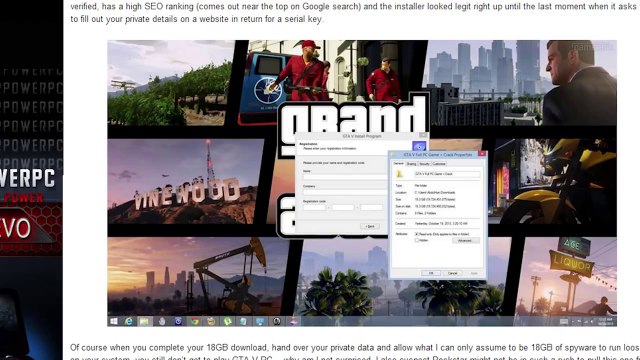Select the Created date value in Properties
This screenshot has height=360, width=640.
(441, 224)
